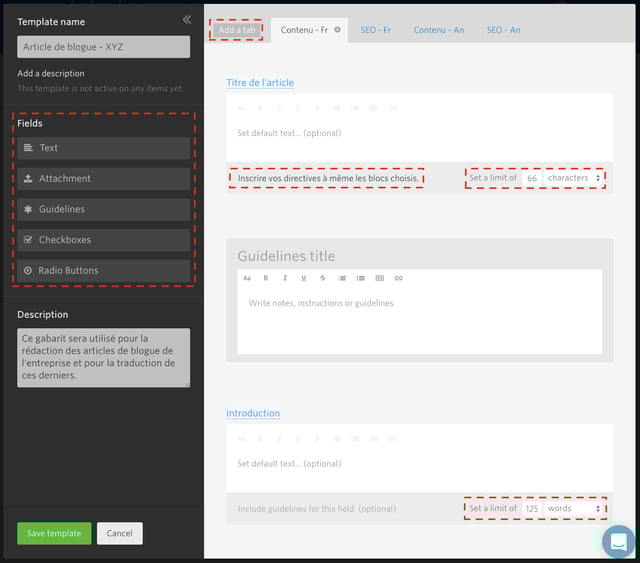Click the Titre de l'article field label
Viewport: 640px width, 563px height.
[260, 83]
